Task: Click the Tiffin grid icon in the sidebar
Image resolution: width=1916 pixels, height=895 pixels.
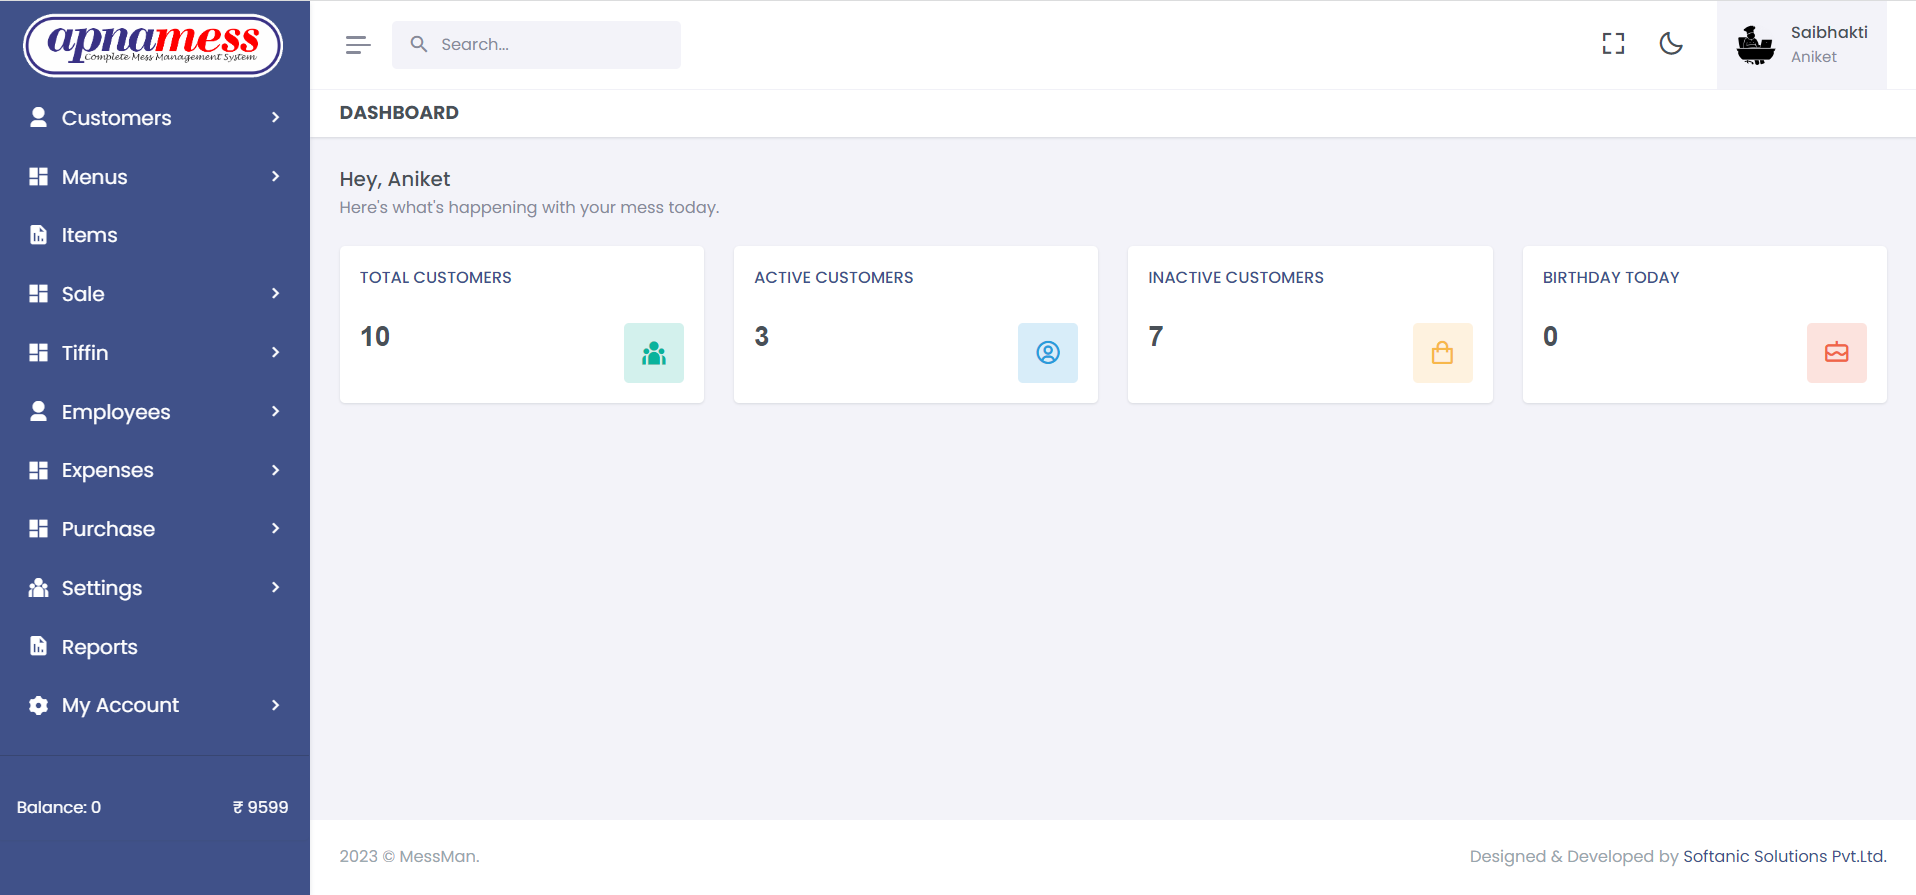Action: 38,352
